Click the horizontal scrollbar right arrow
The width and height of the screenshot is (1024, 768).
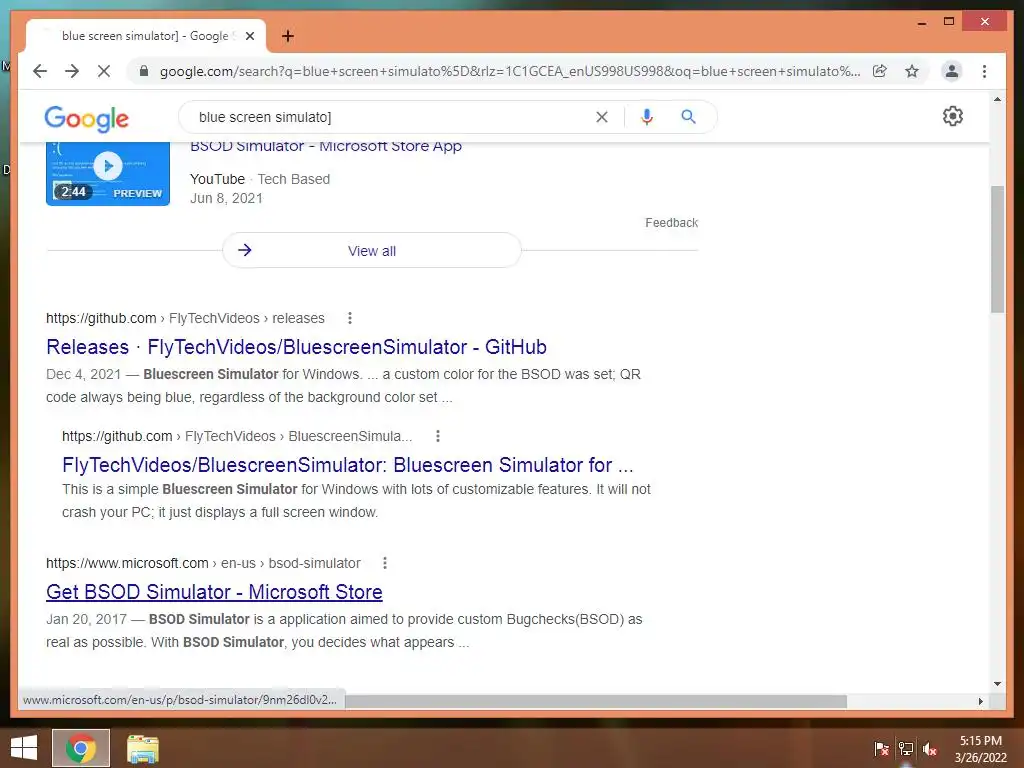tap(980, 701)
